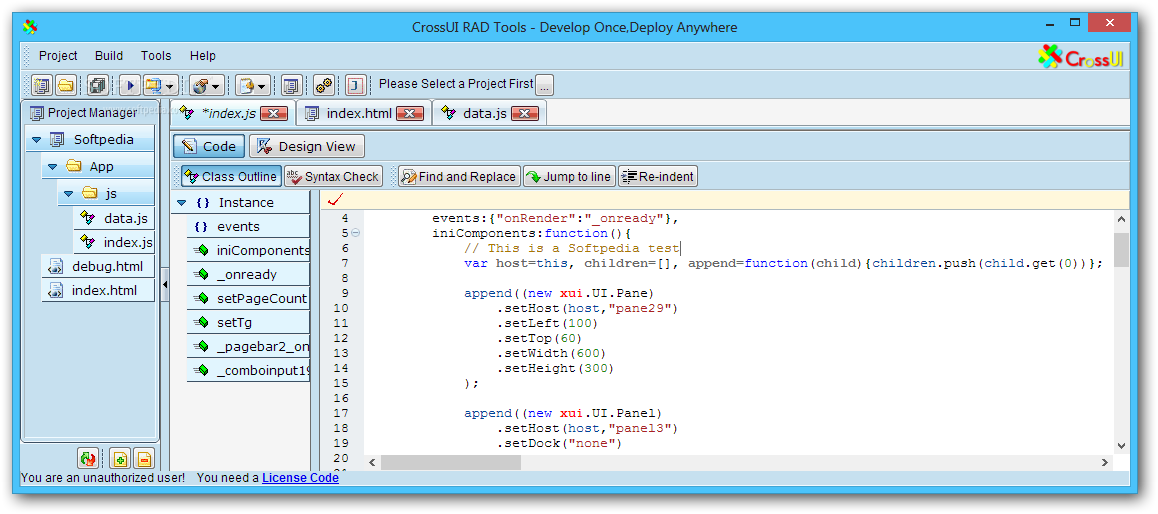This screenshot has width=1158, height=514.
Task: Click the Project Manager panel header icon
Action: coord(36,113)
